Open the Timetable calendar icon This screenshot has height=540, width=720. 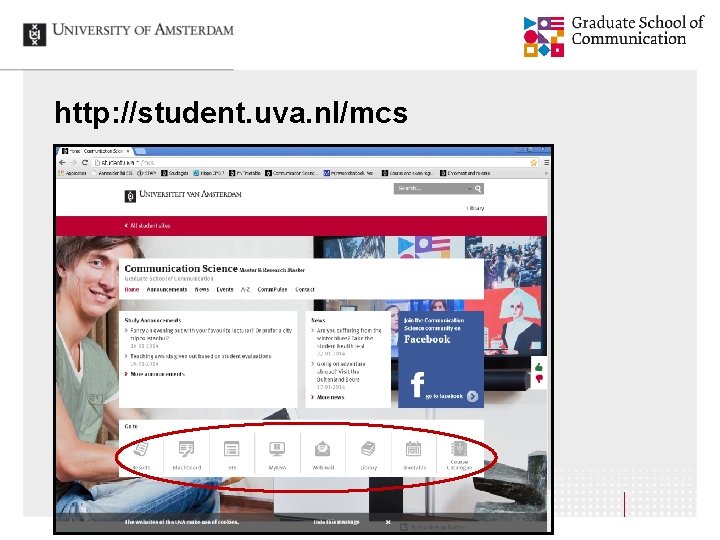(413, 449)
